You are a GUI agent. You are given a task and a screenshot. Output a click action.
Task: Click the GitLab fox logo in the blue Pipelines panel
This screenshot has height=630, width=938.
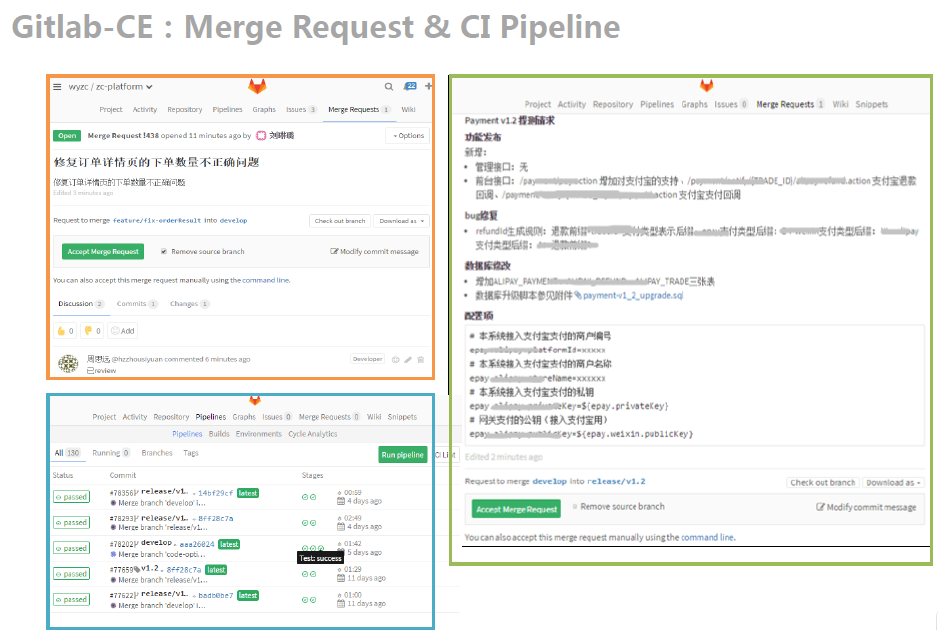click(x=255, y=400)
